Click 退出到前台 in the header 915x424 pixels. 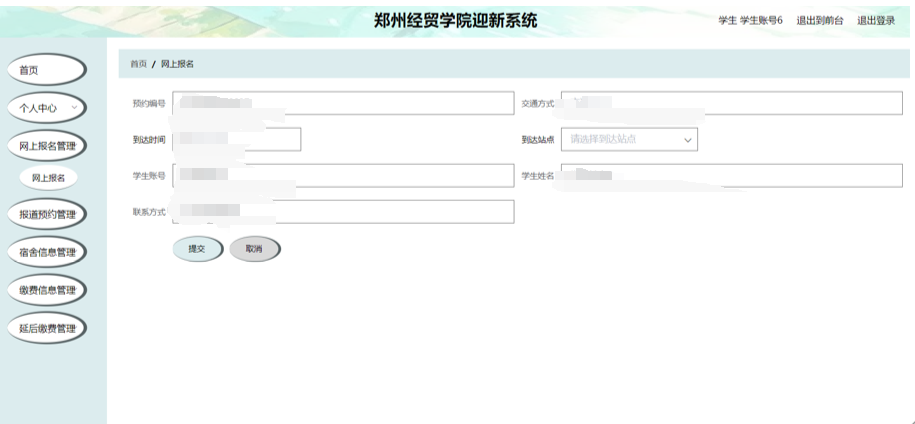[x=820, y=20]
